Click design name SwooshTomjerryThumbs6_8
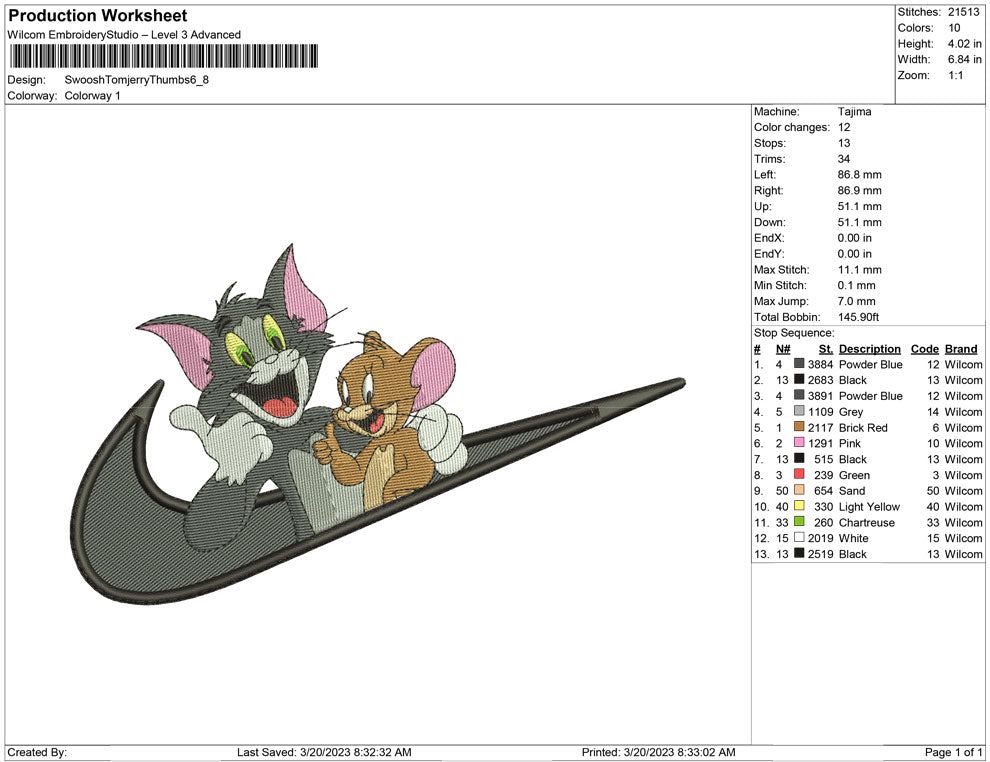The height and width of the screenshot is (762, 990). click(136, 80)
